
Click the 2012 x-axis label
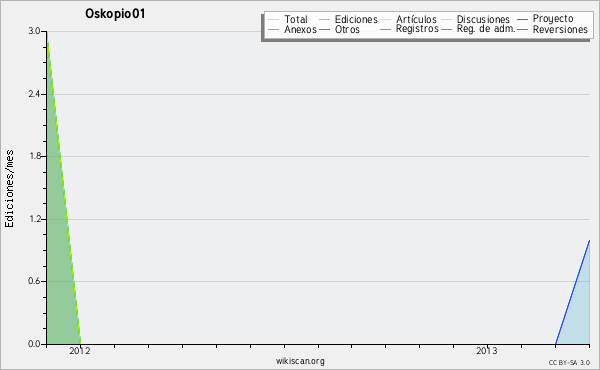[x=80, y=350]
